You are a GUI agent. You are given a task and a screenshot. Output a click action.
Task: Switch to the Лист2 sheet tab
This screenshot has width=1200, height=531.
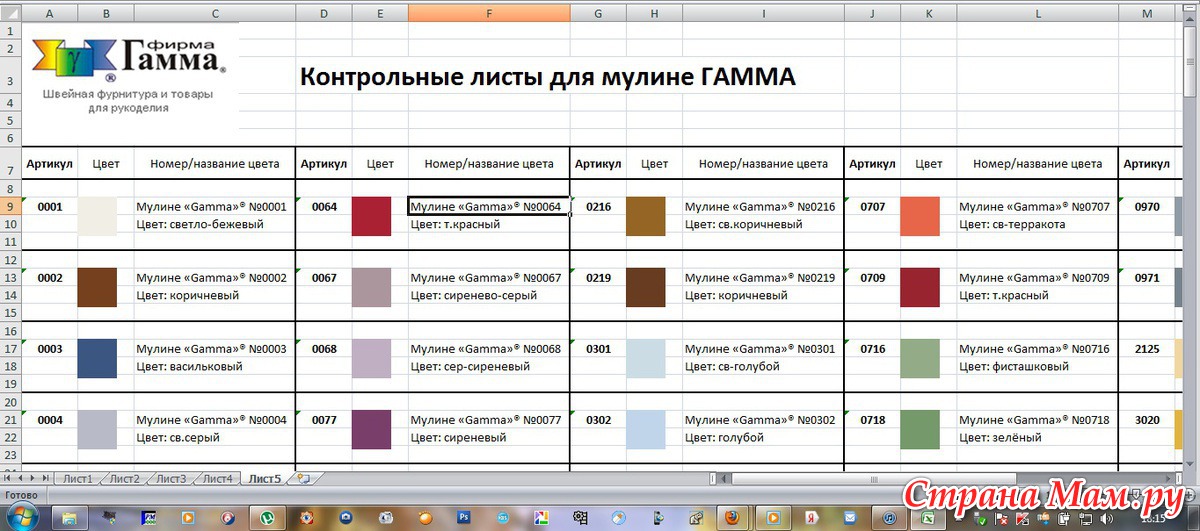point(125,479)
